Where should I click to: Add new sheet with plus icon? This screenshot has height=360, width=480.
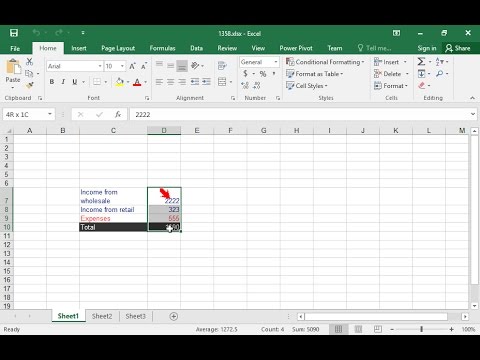(x=174, y=316)
